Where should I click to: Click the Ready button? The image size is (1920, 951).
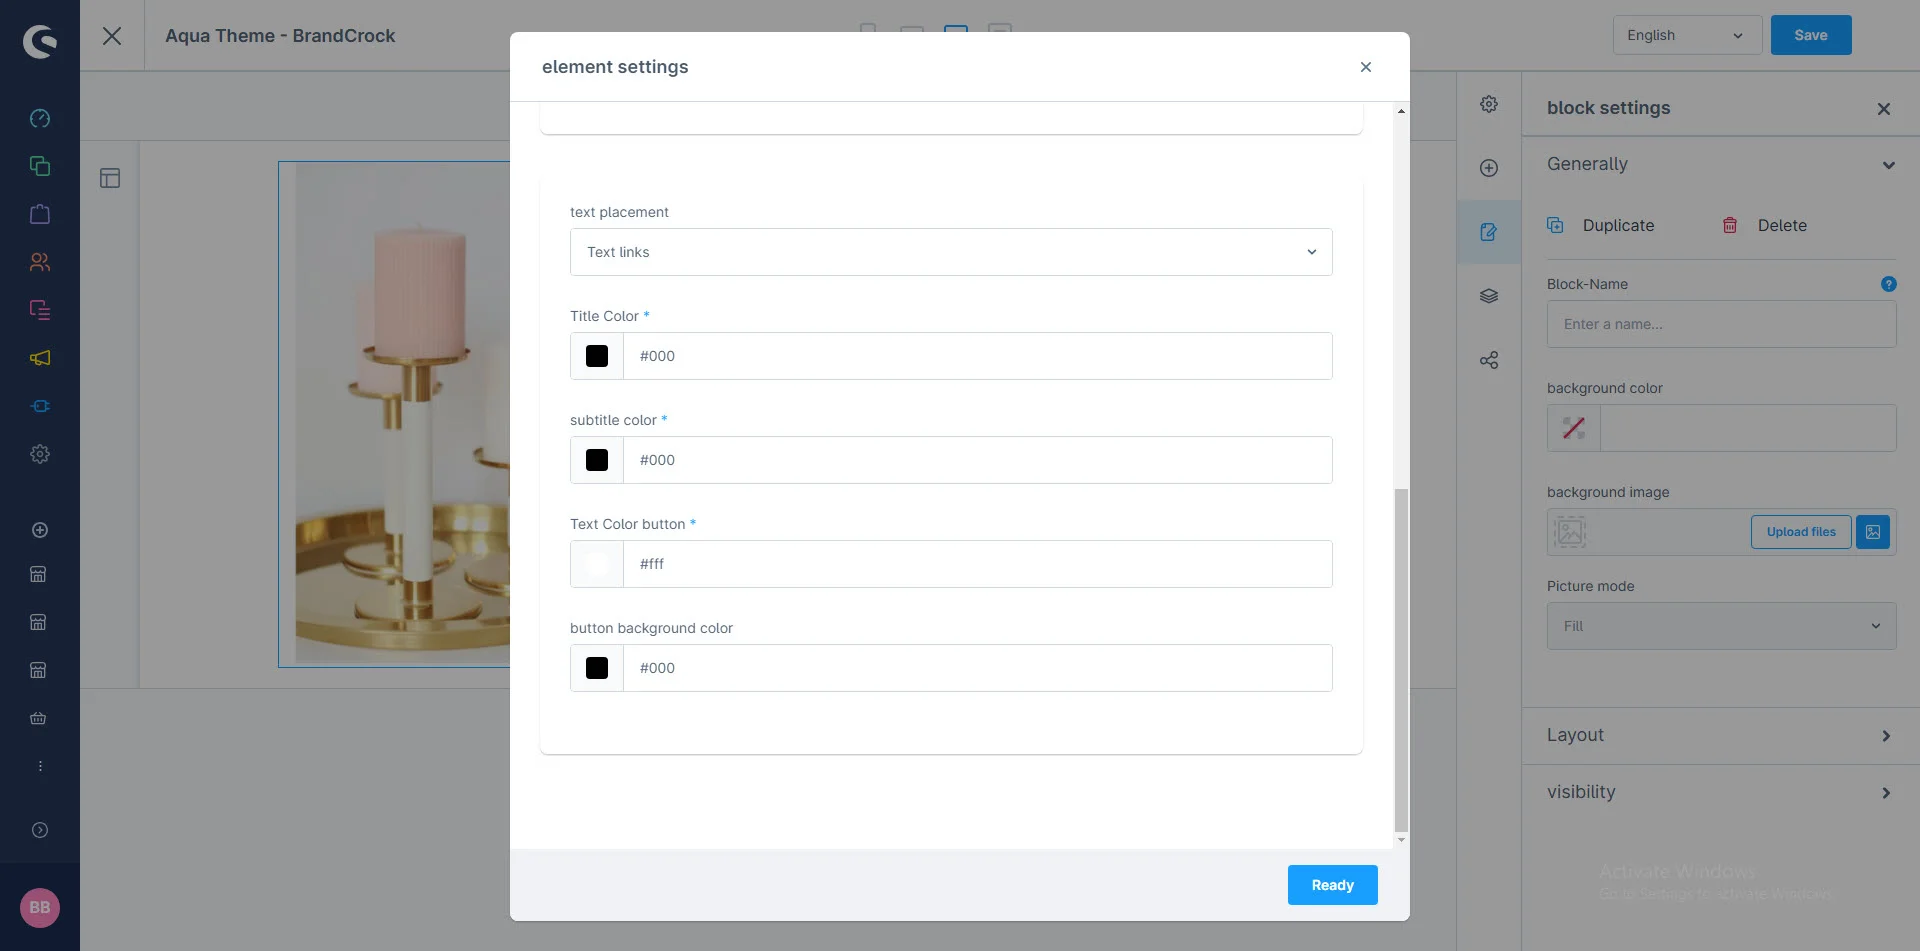click(1332, 885)
